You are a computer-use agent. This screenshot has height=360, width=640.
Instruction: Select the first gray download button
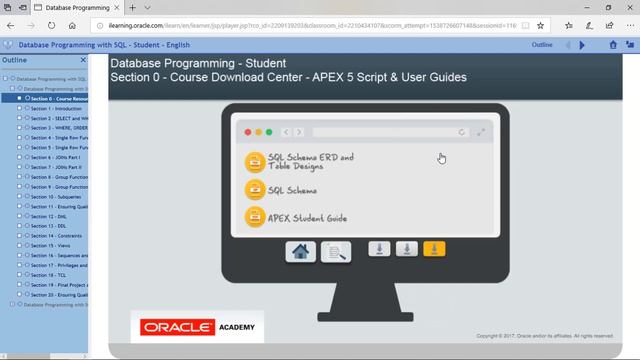(379, 249)
